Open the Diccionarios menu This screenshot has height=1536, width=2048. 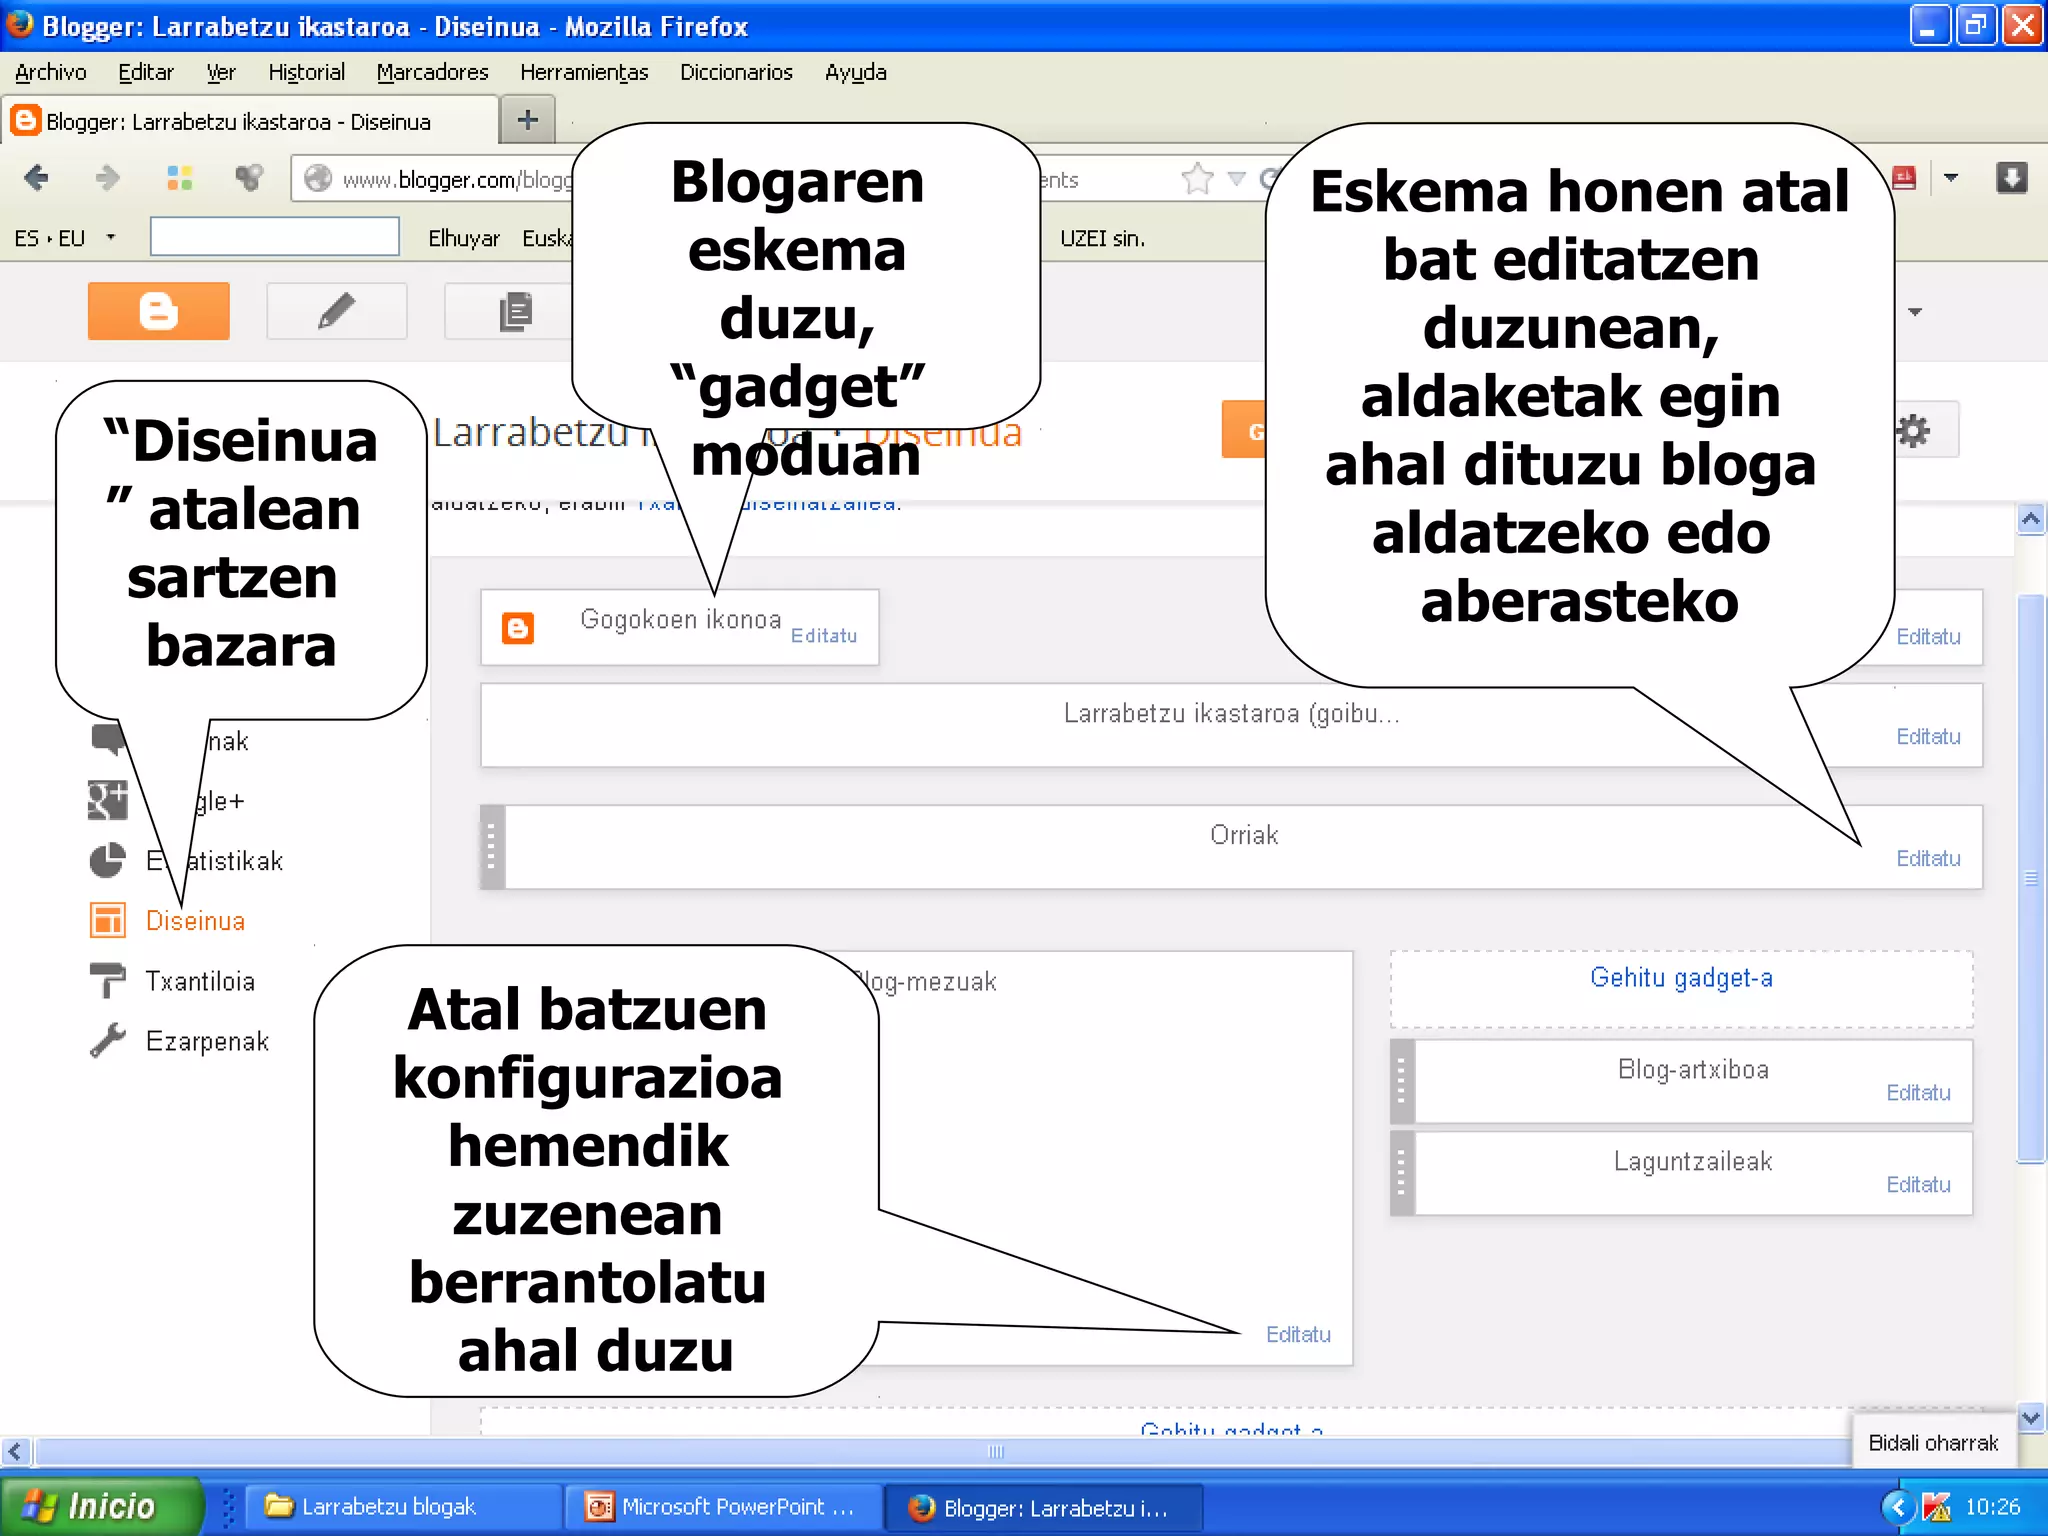736,72
